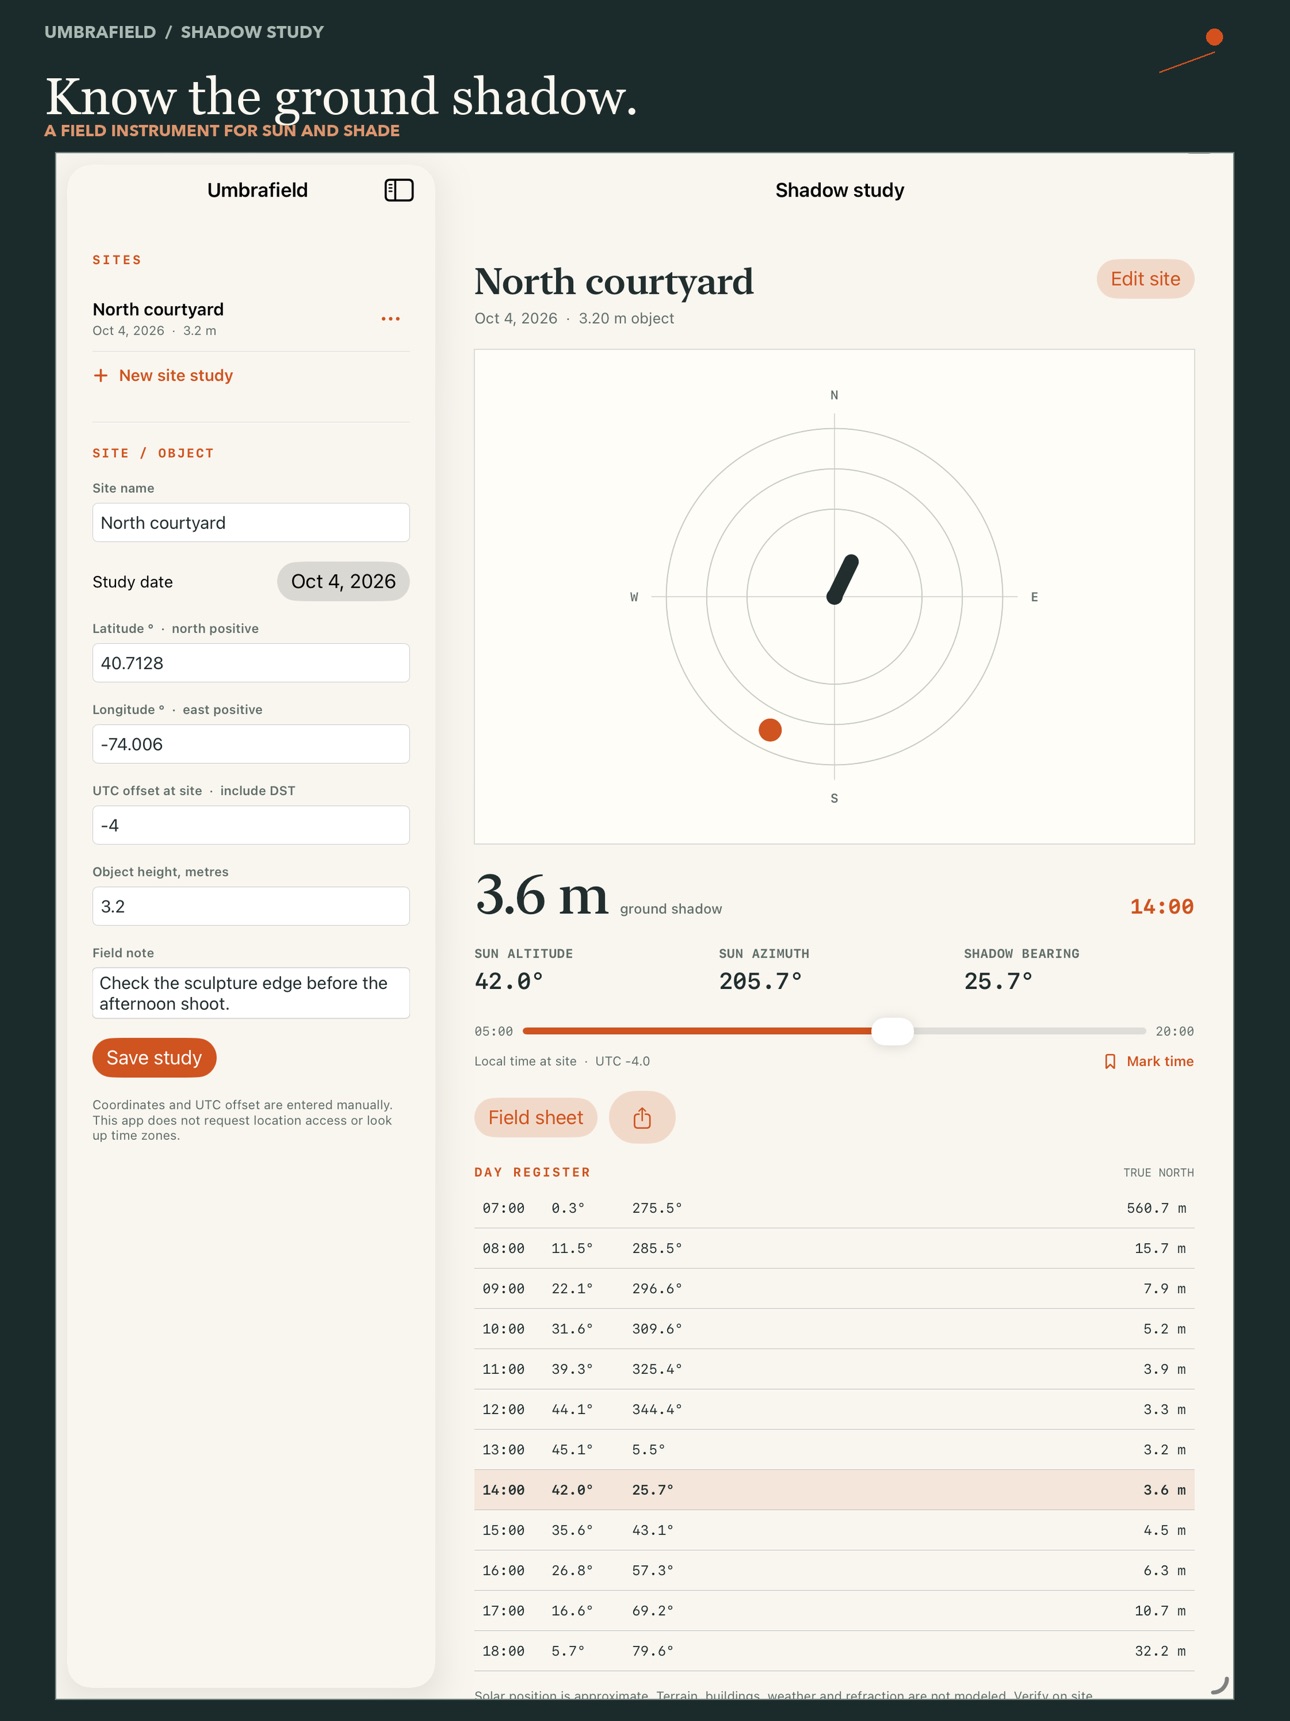Screen dimensions: 1290x1721
Task: Open the Study date picker Oct 4, 2026
Action: coord(343,582)
